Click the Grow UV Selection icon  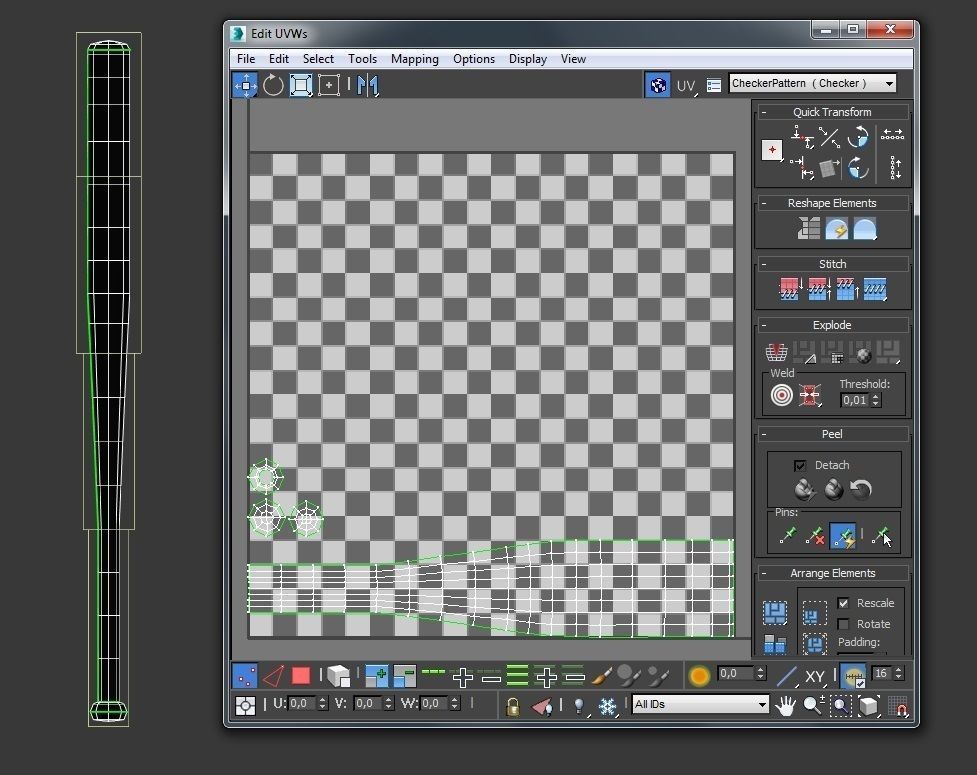376,675
